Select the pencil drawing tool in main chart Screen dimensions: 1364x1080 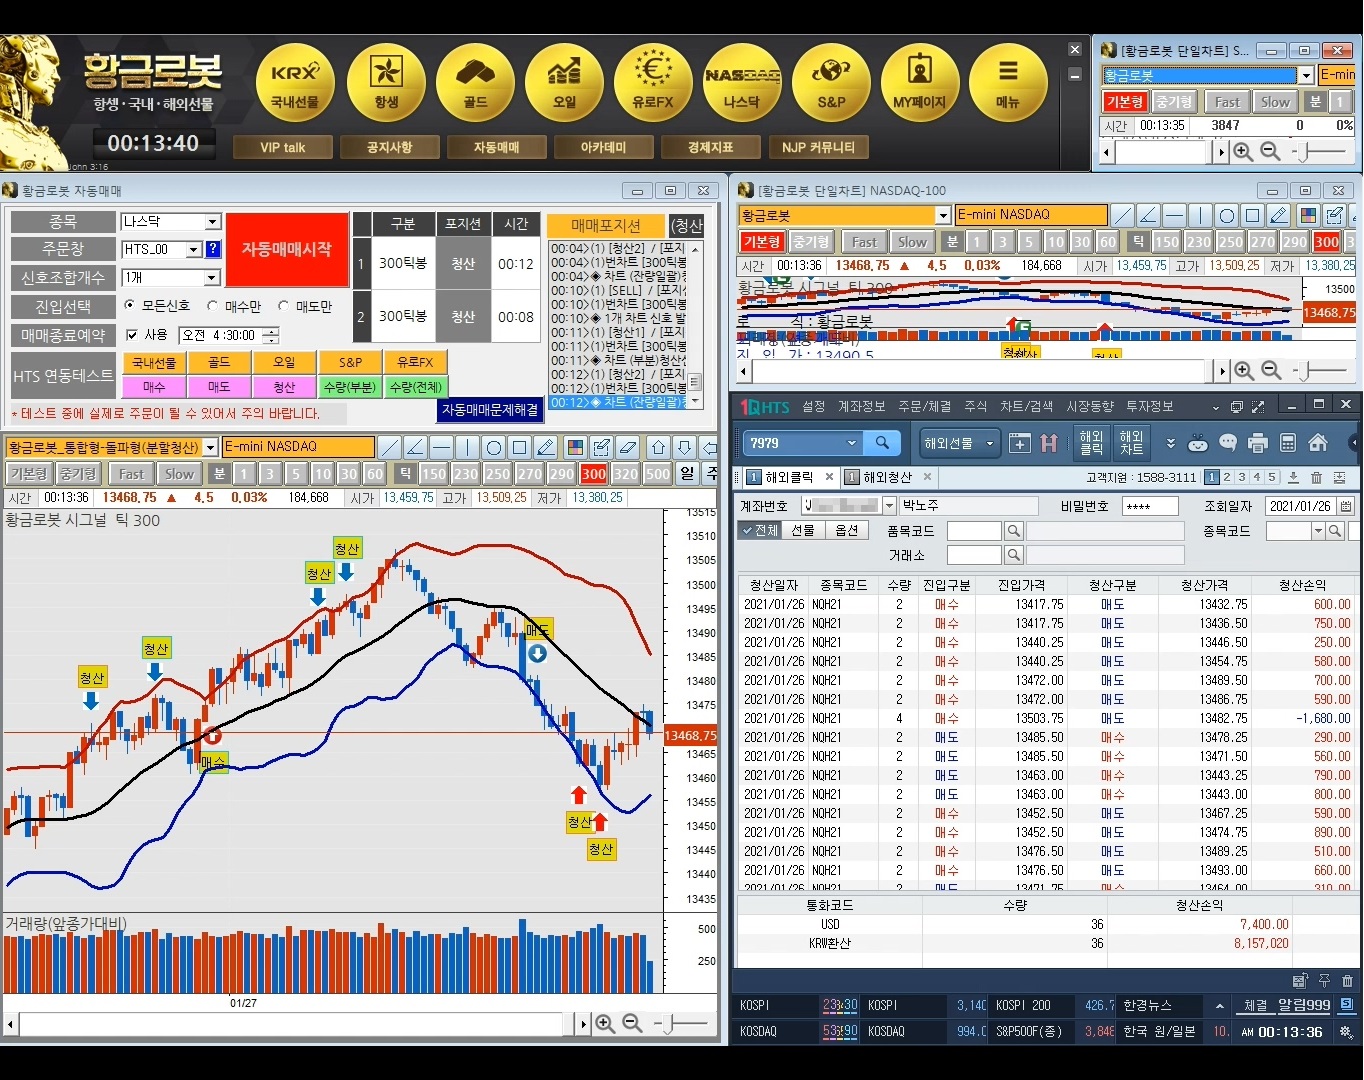point(545,447)
